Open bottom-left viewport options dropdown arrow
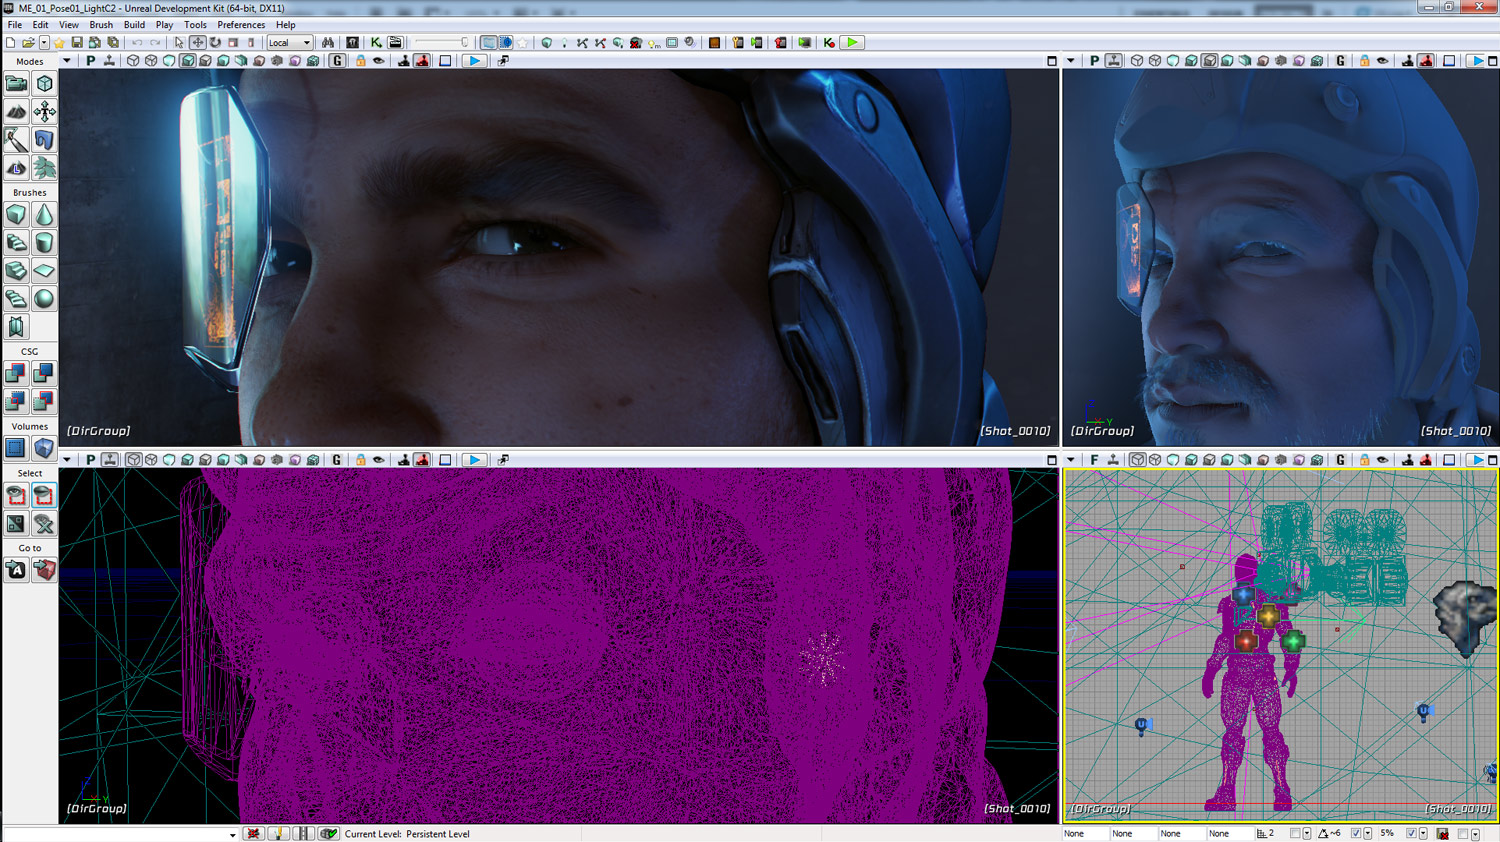Screen dimensions: 1500x842 [67, 460]
